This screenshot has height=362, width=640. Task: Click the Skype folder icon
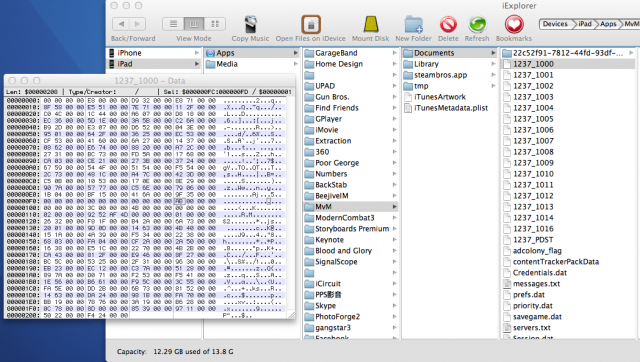pos(309,306)
